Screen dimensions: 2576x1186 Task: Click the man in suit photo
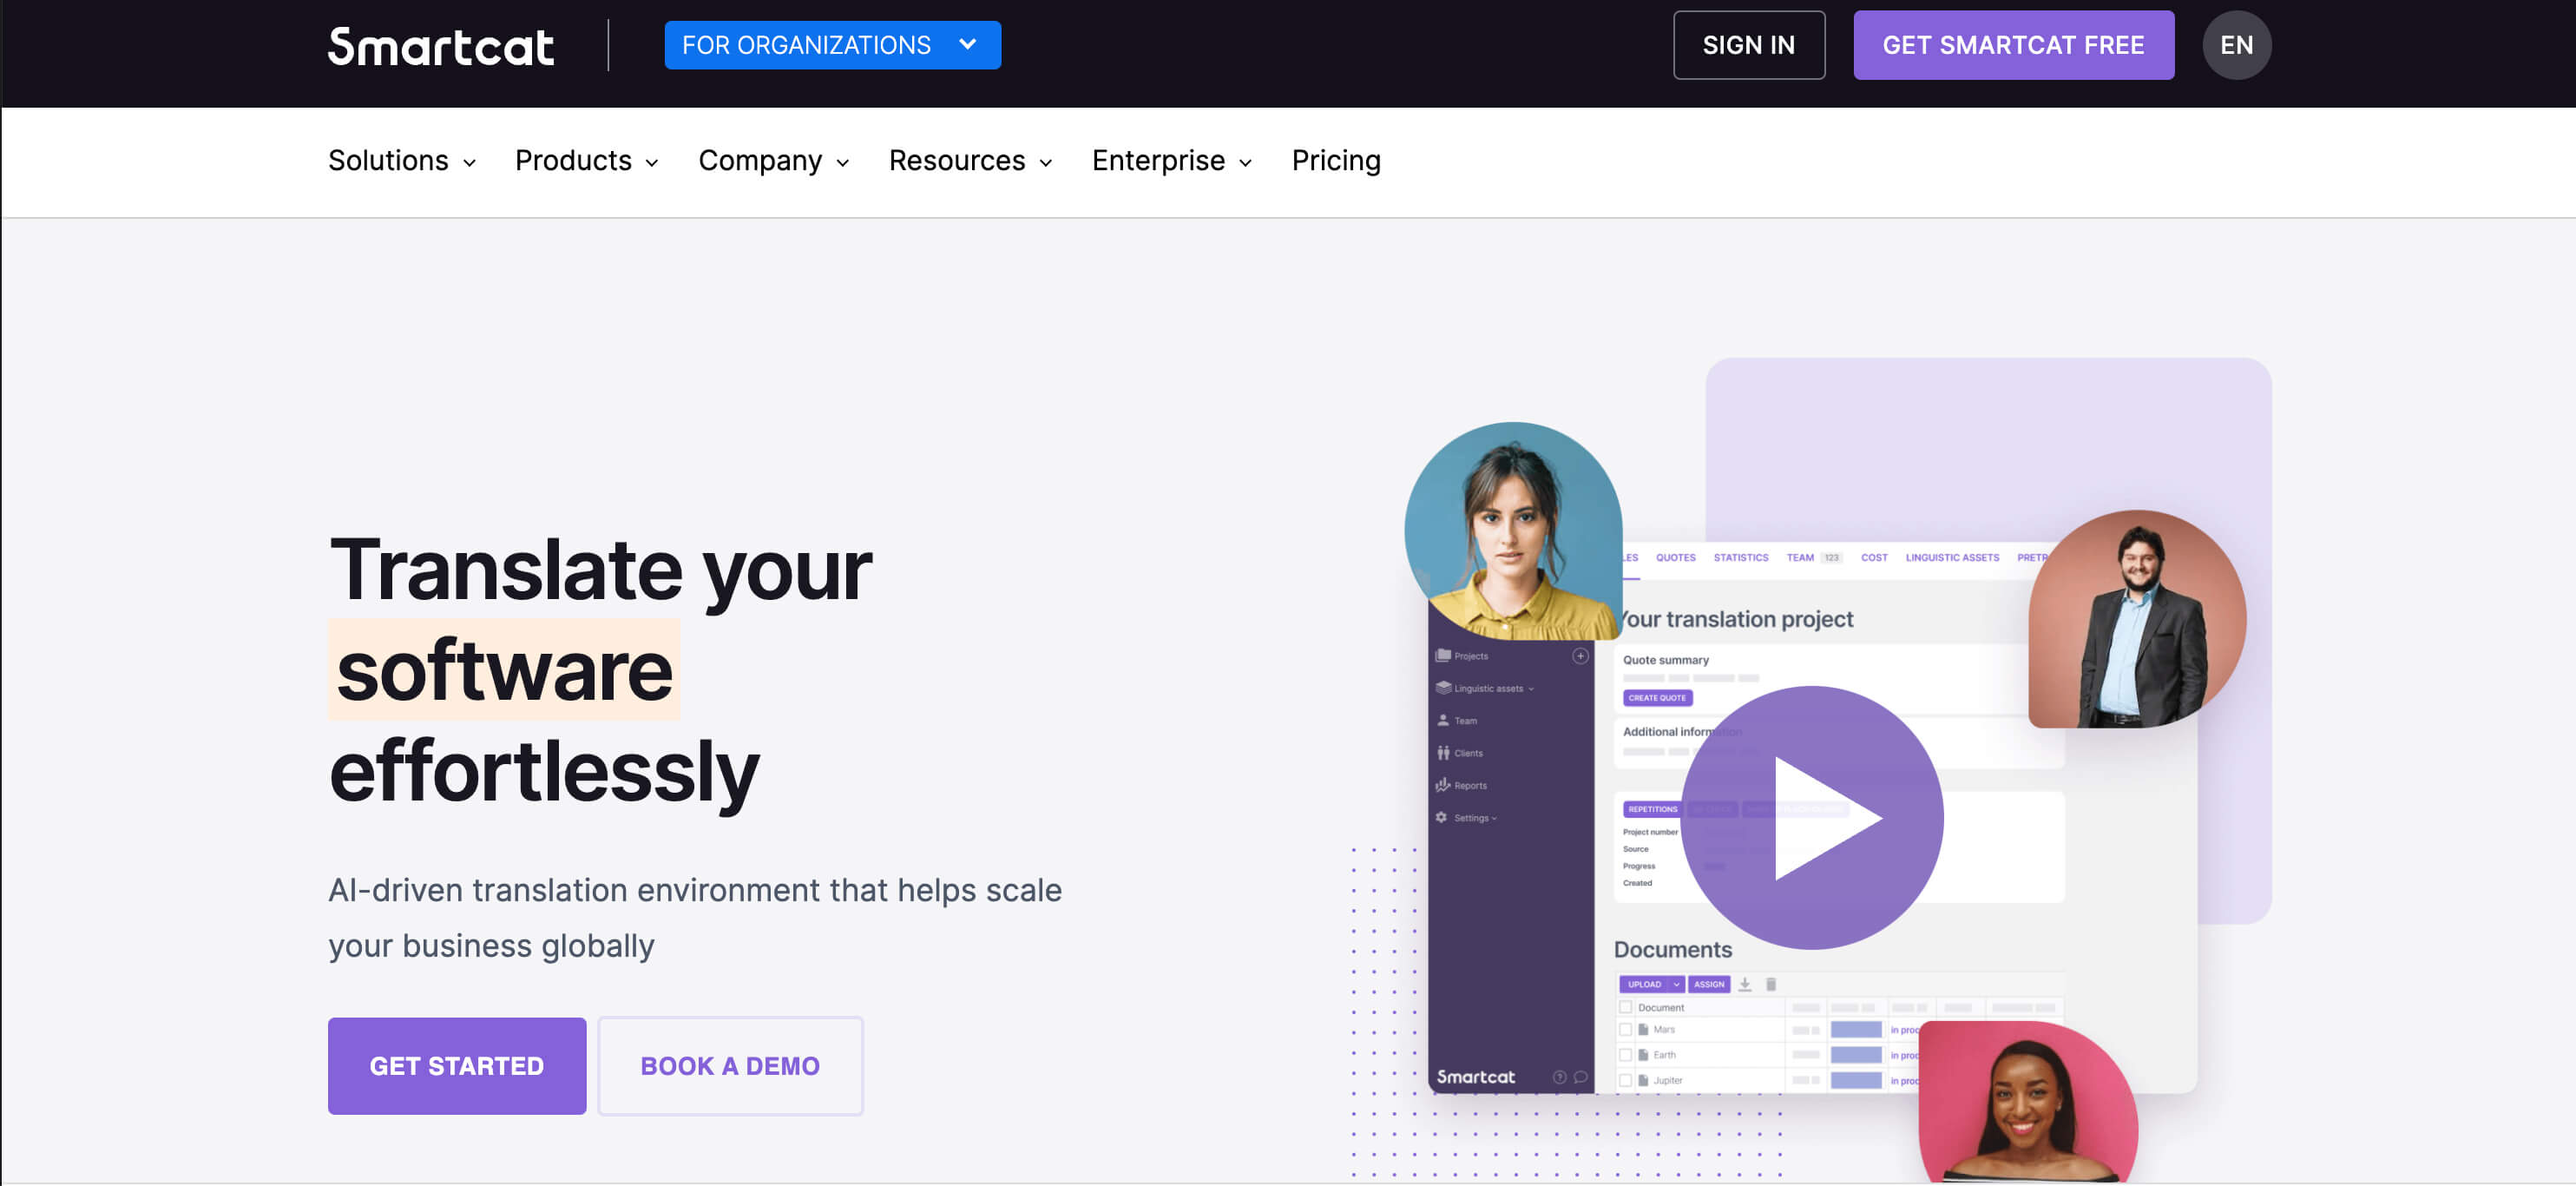coord(2137,619)
